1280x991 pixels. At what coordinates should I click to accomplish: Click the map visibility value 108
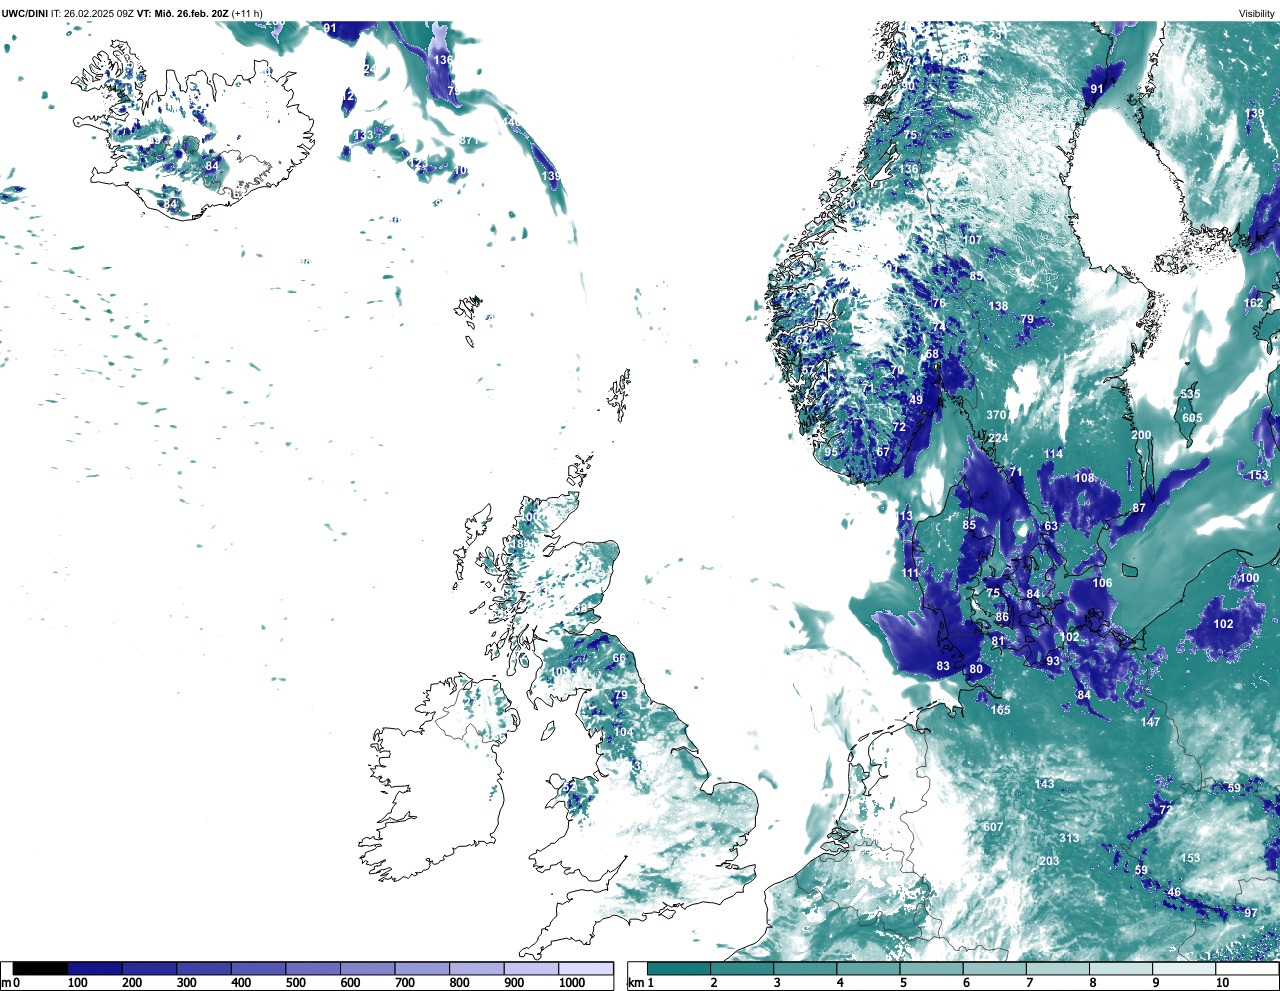click(x=1084, y=478)
